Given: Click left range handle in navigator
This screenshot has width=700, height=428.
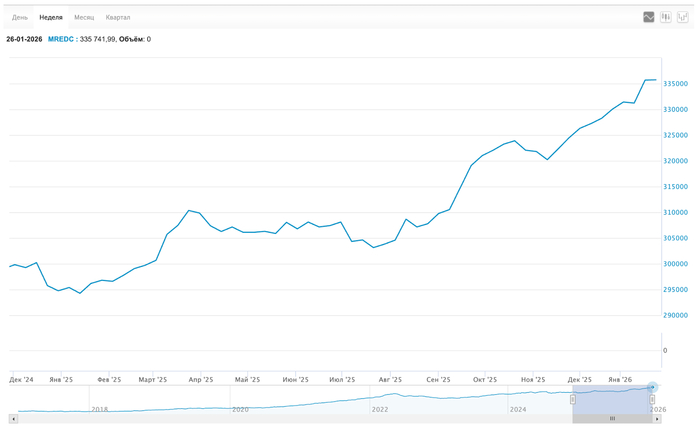Looking at the screenshot, I should pos(573,400).
